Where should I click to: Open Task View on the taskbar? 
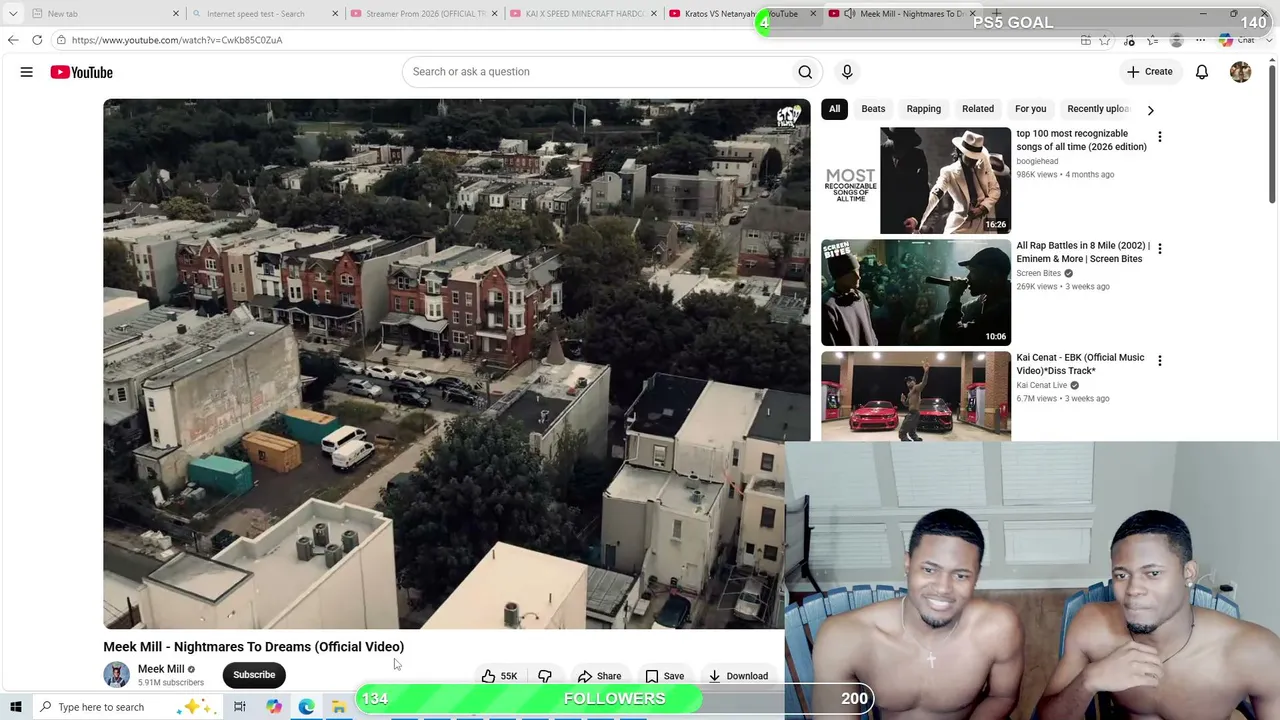point(240,707)
